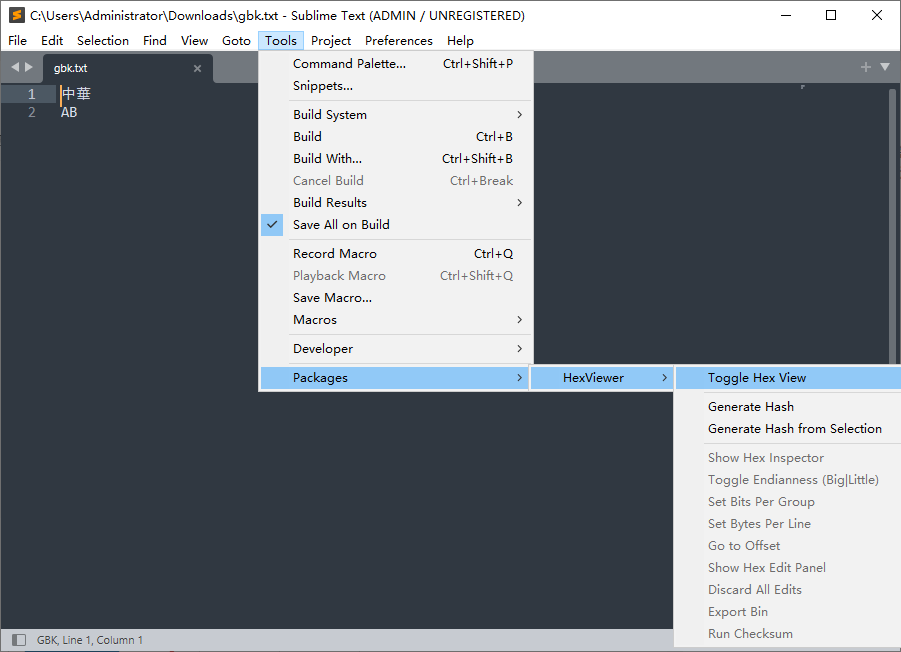Click Discard All Edits entry
Image resolution: width=901 pixels, height=652 pixels.
pos(788,590)
